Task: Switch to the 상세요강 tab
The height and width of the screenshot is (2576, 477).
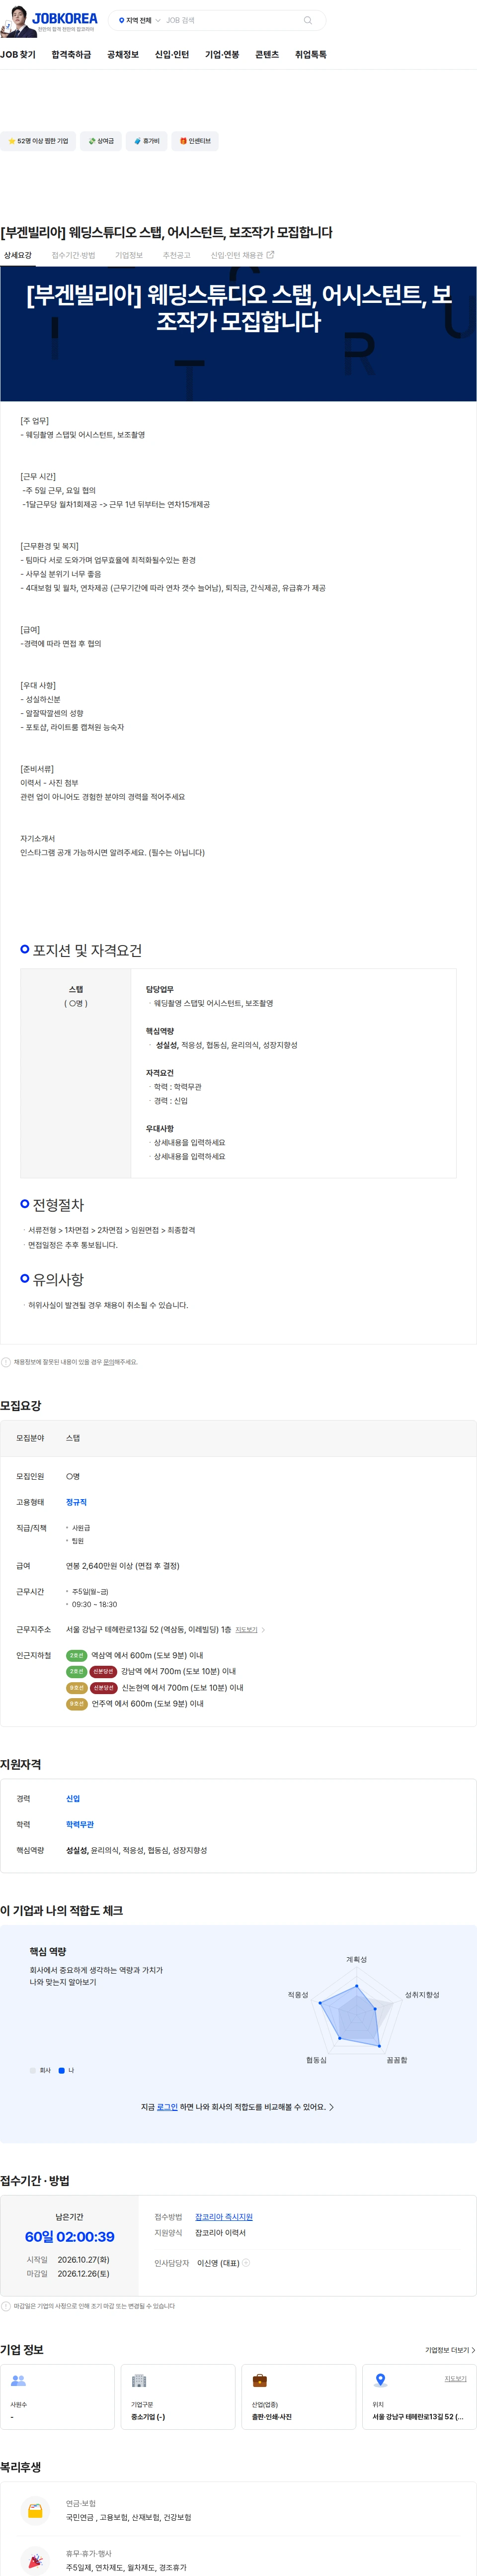Action: (18, 256)
